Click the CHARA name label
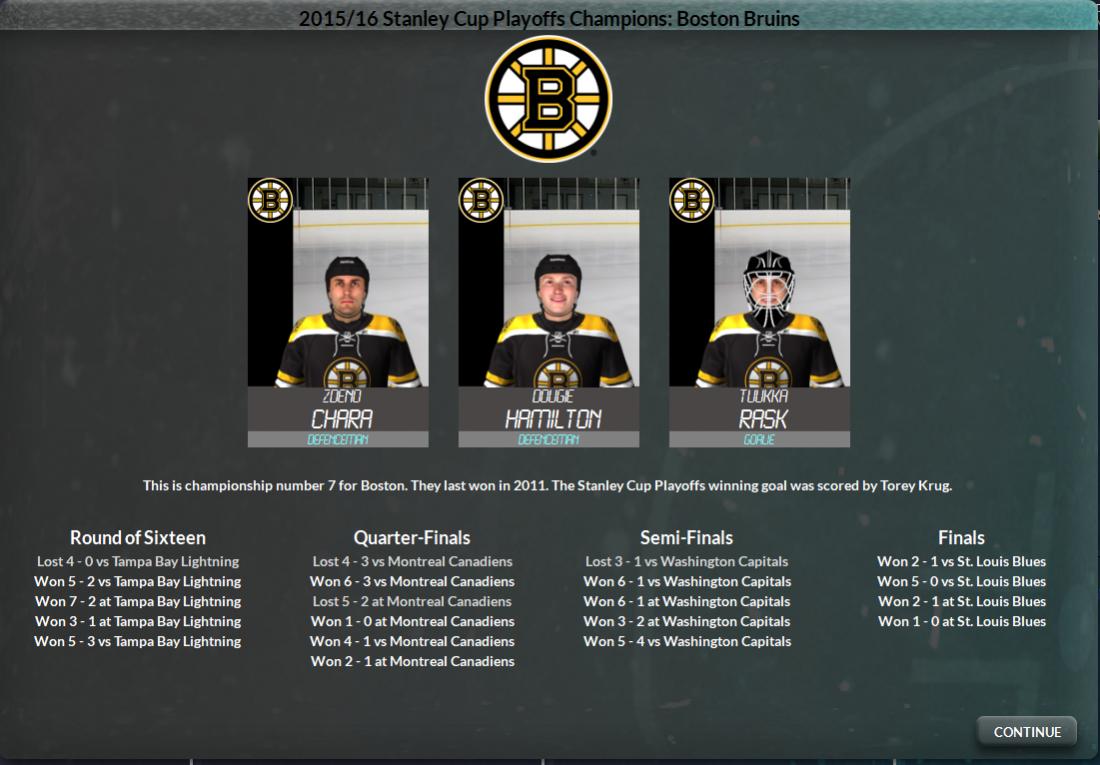1100x765 pixels. 342,419
